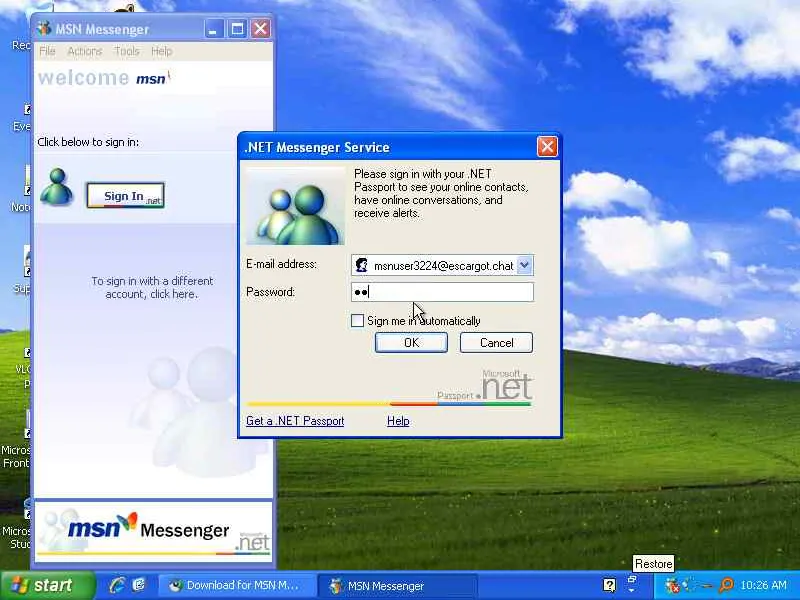Screen dimensions: 800x600
Task: Minimize the MSN Messenger window
Action: point(213,29)
